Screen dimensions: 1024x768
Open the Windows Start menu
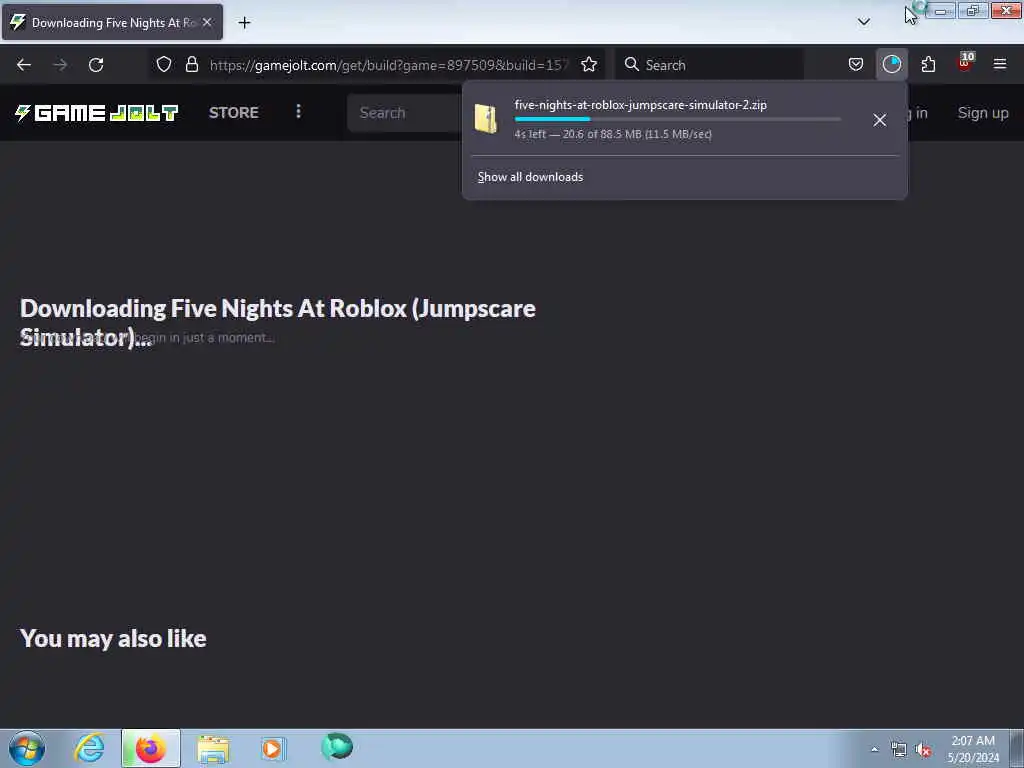27,748
